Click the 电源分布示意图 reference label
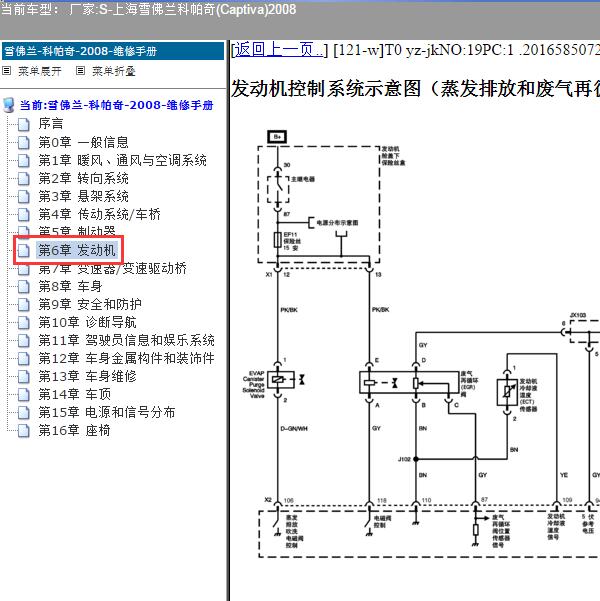The width and height of the screenshot is (600, 601). (337, 223)
